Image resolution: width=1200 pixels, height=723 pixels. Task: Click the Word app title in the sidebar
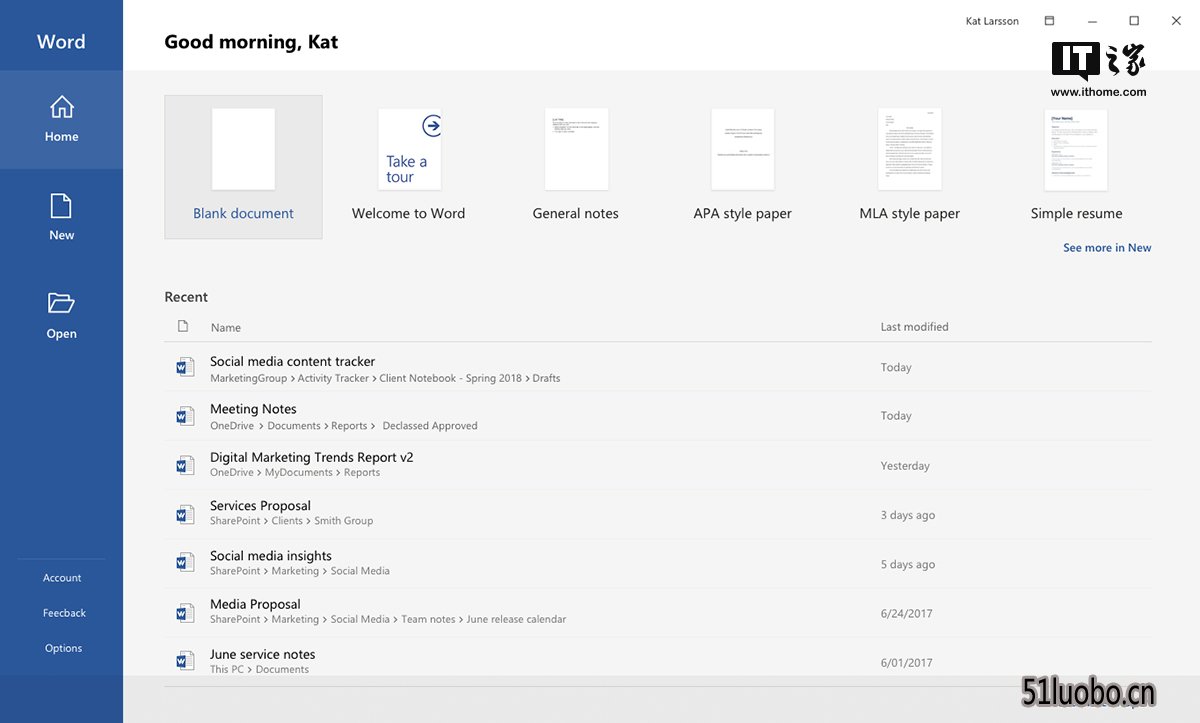[61, 42]
